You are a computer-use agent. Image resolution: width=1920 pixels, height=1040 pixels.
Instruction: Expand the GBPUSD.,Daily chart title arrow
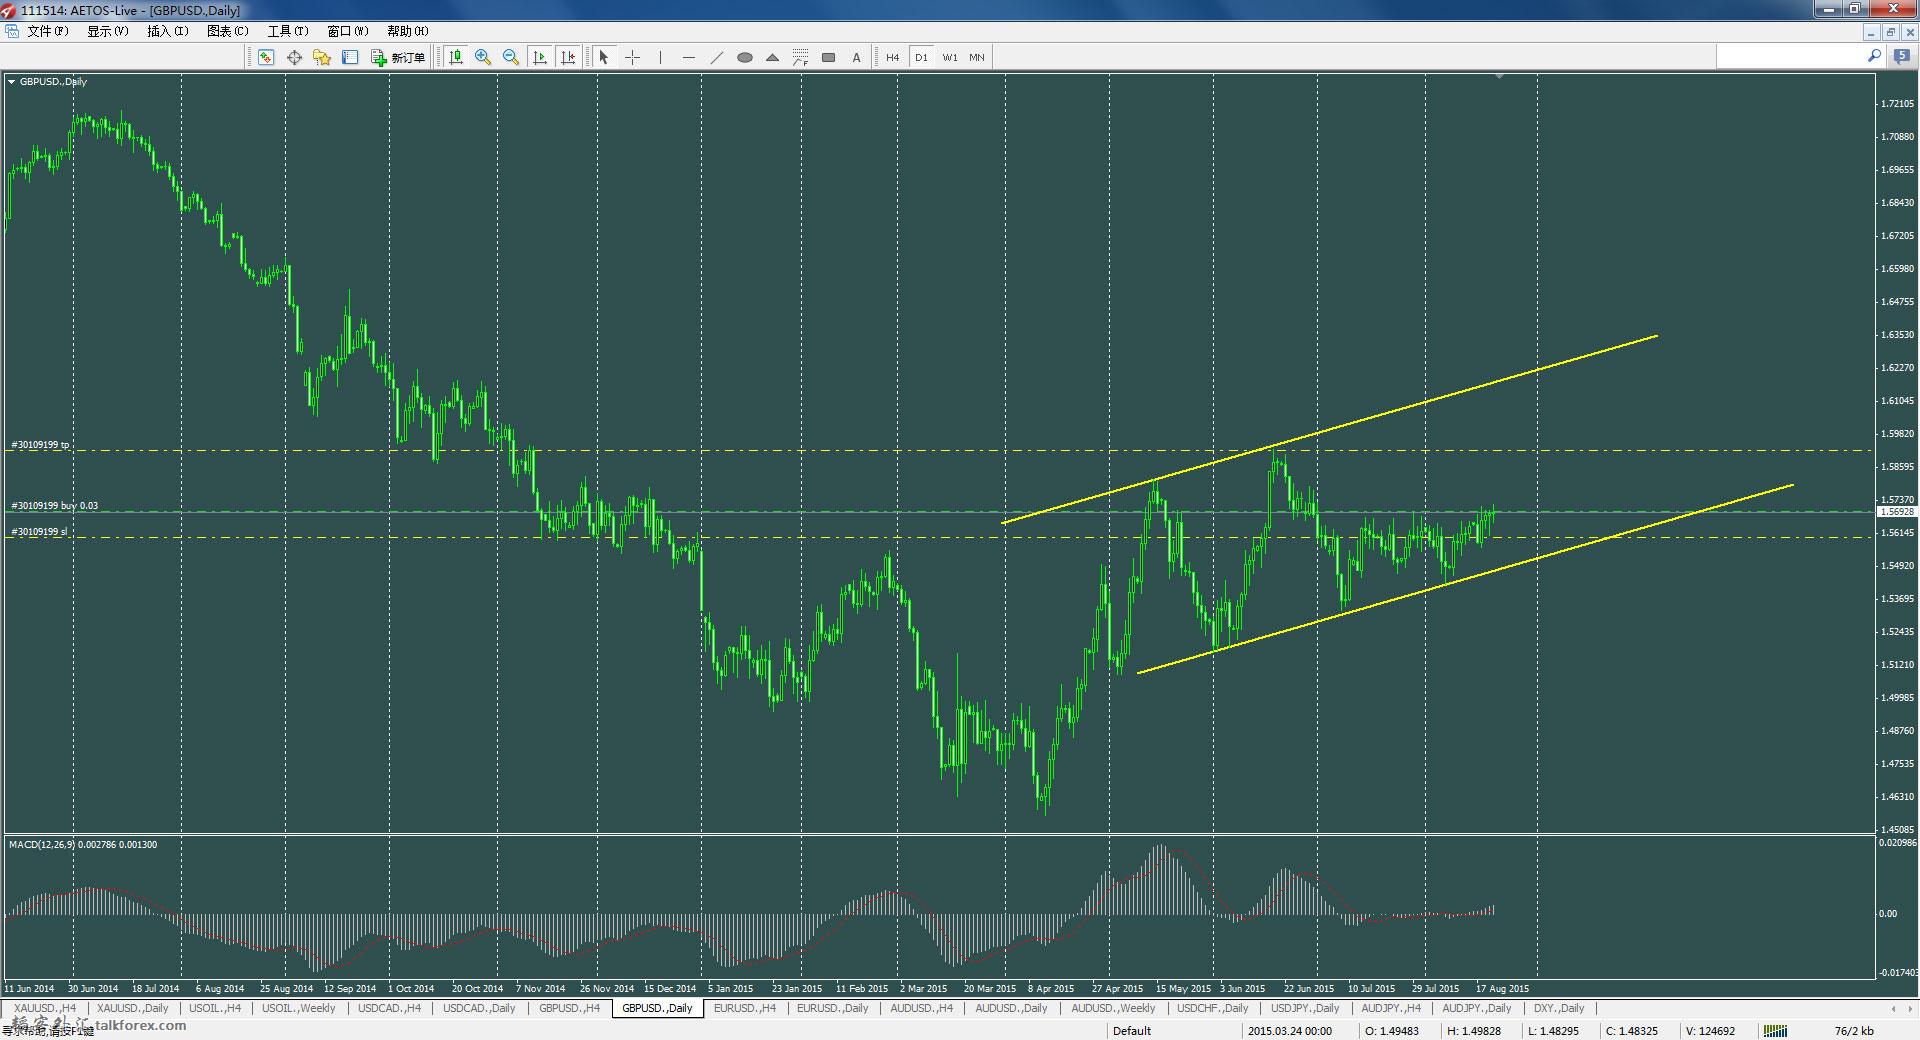[12, 82]
